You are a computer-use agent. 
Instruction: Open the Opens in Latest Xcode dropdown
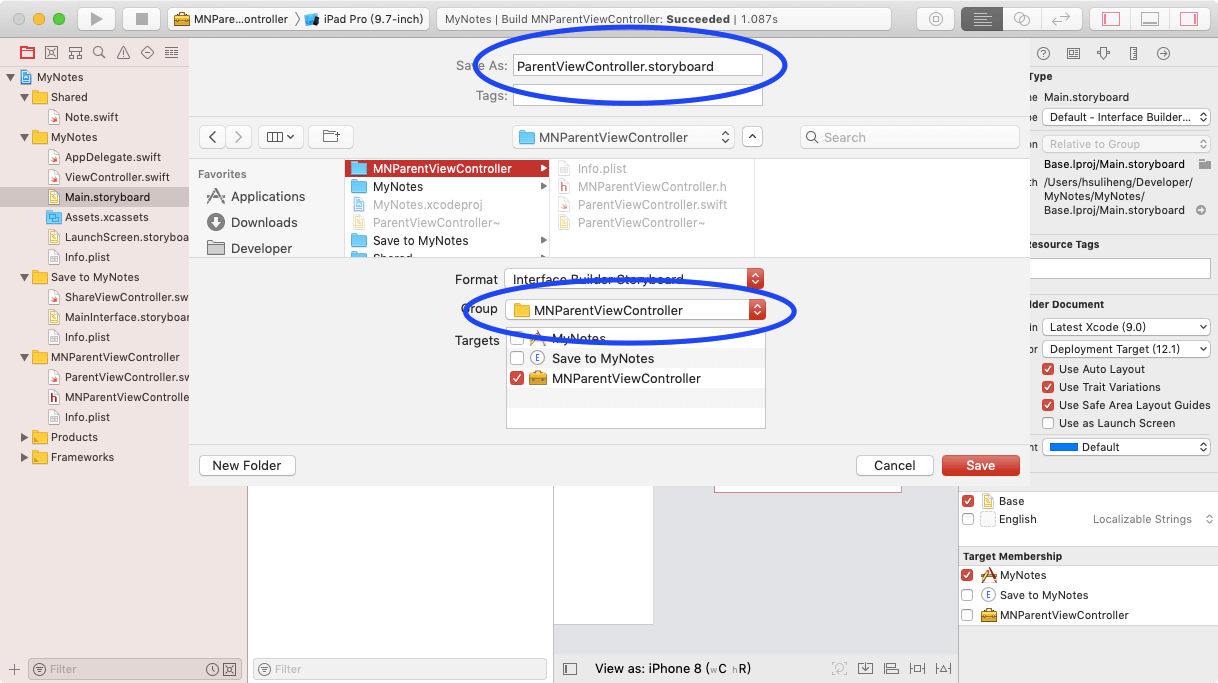[1126, 327]
